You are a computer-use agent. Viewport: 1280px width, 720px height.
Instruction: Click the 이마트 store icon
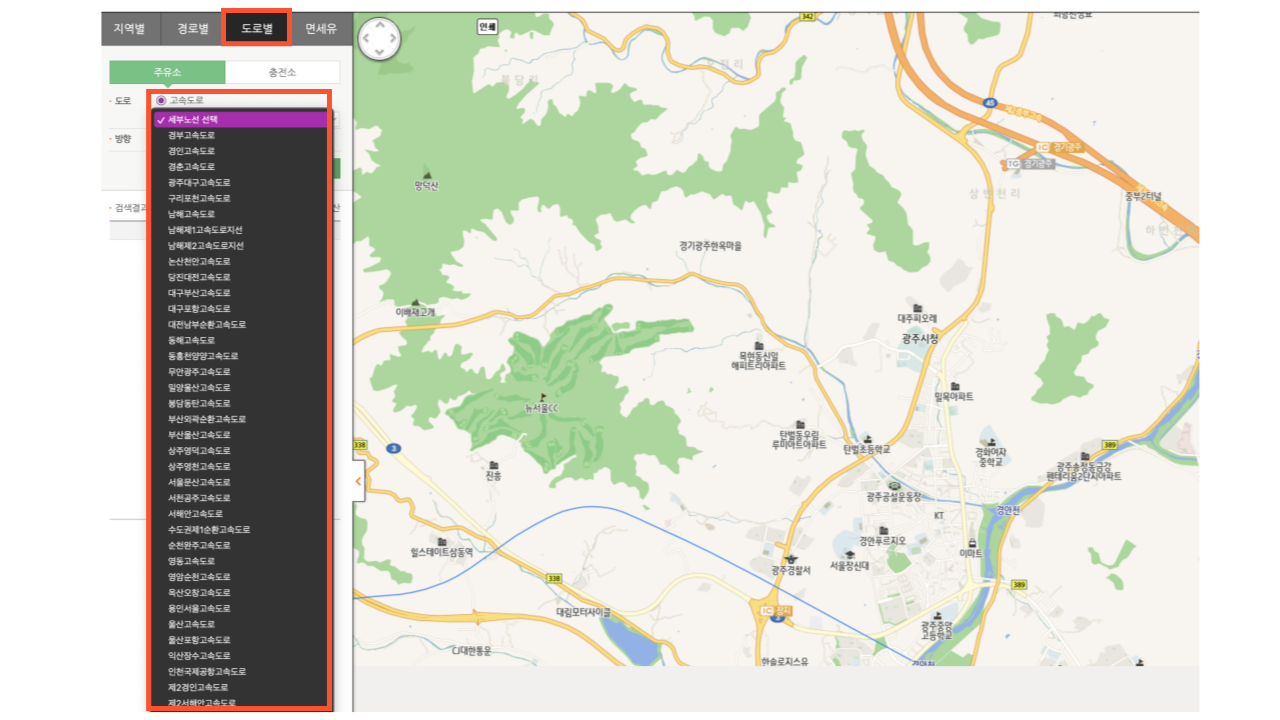pyautogui.click(x=971, y=541)
